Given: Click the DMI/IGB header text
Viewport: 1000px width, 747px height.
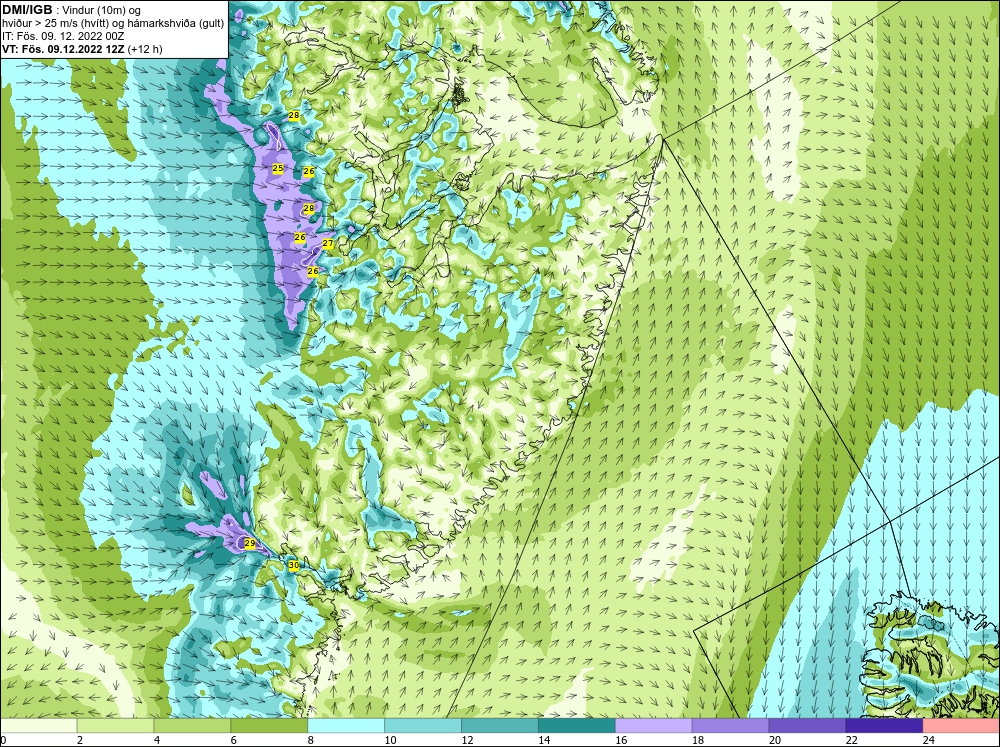Looking at the screenshot, I should click(27, 10).
